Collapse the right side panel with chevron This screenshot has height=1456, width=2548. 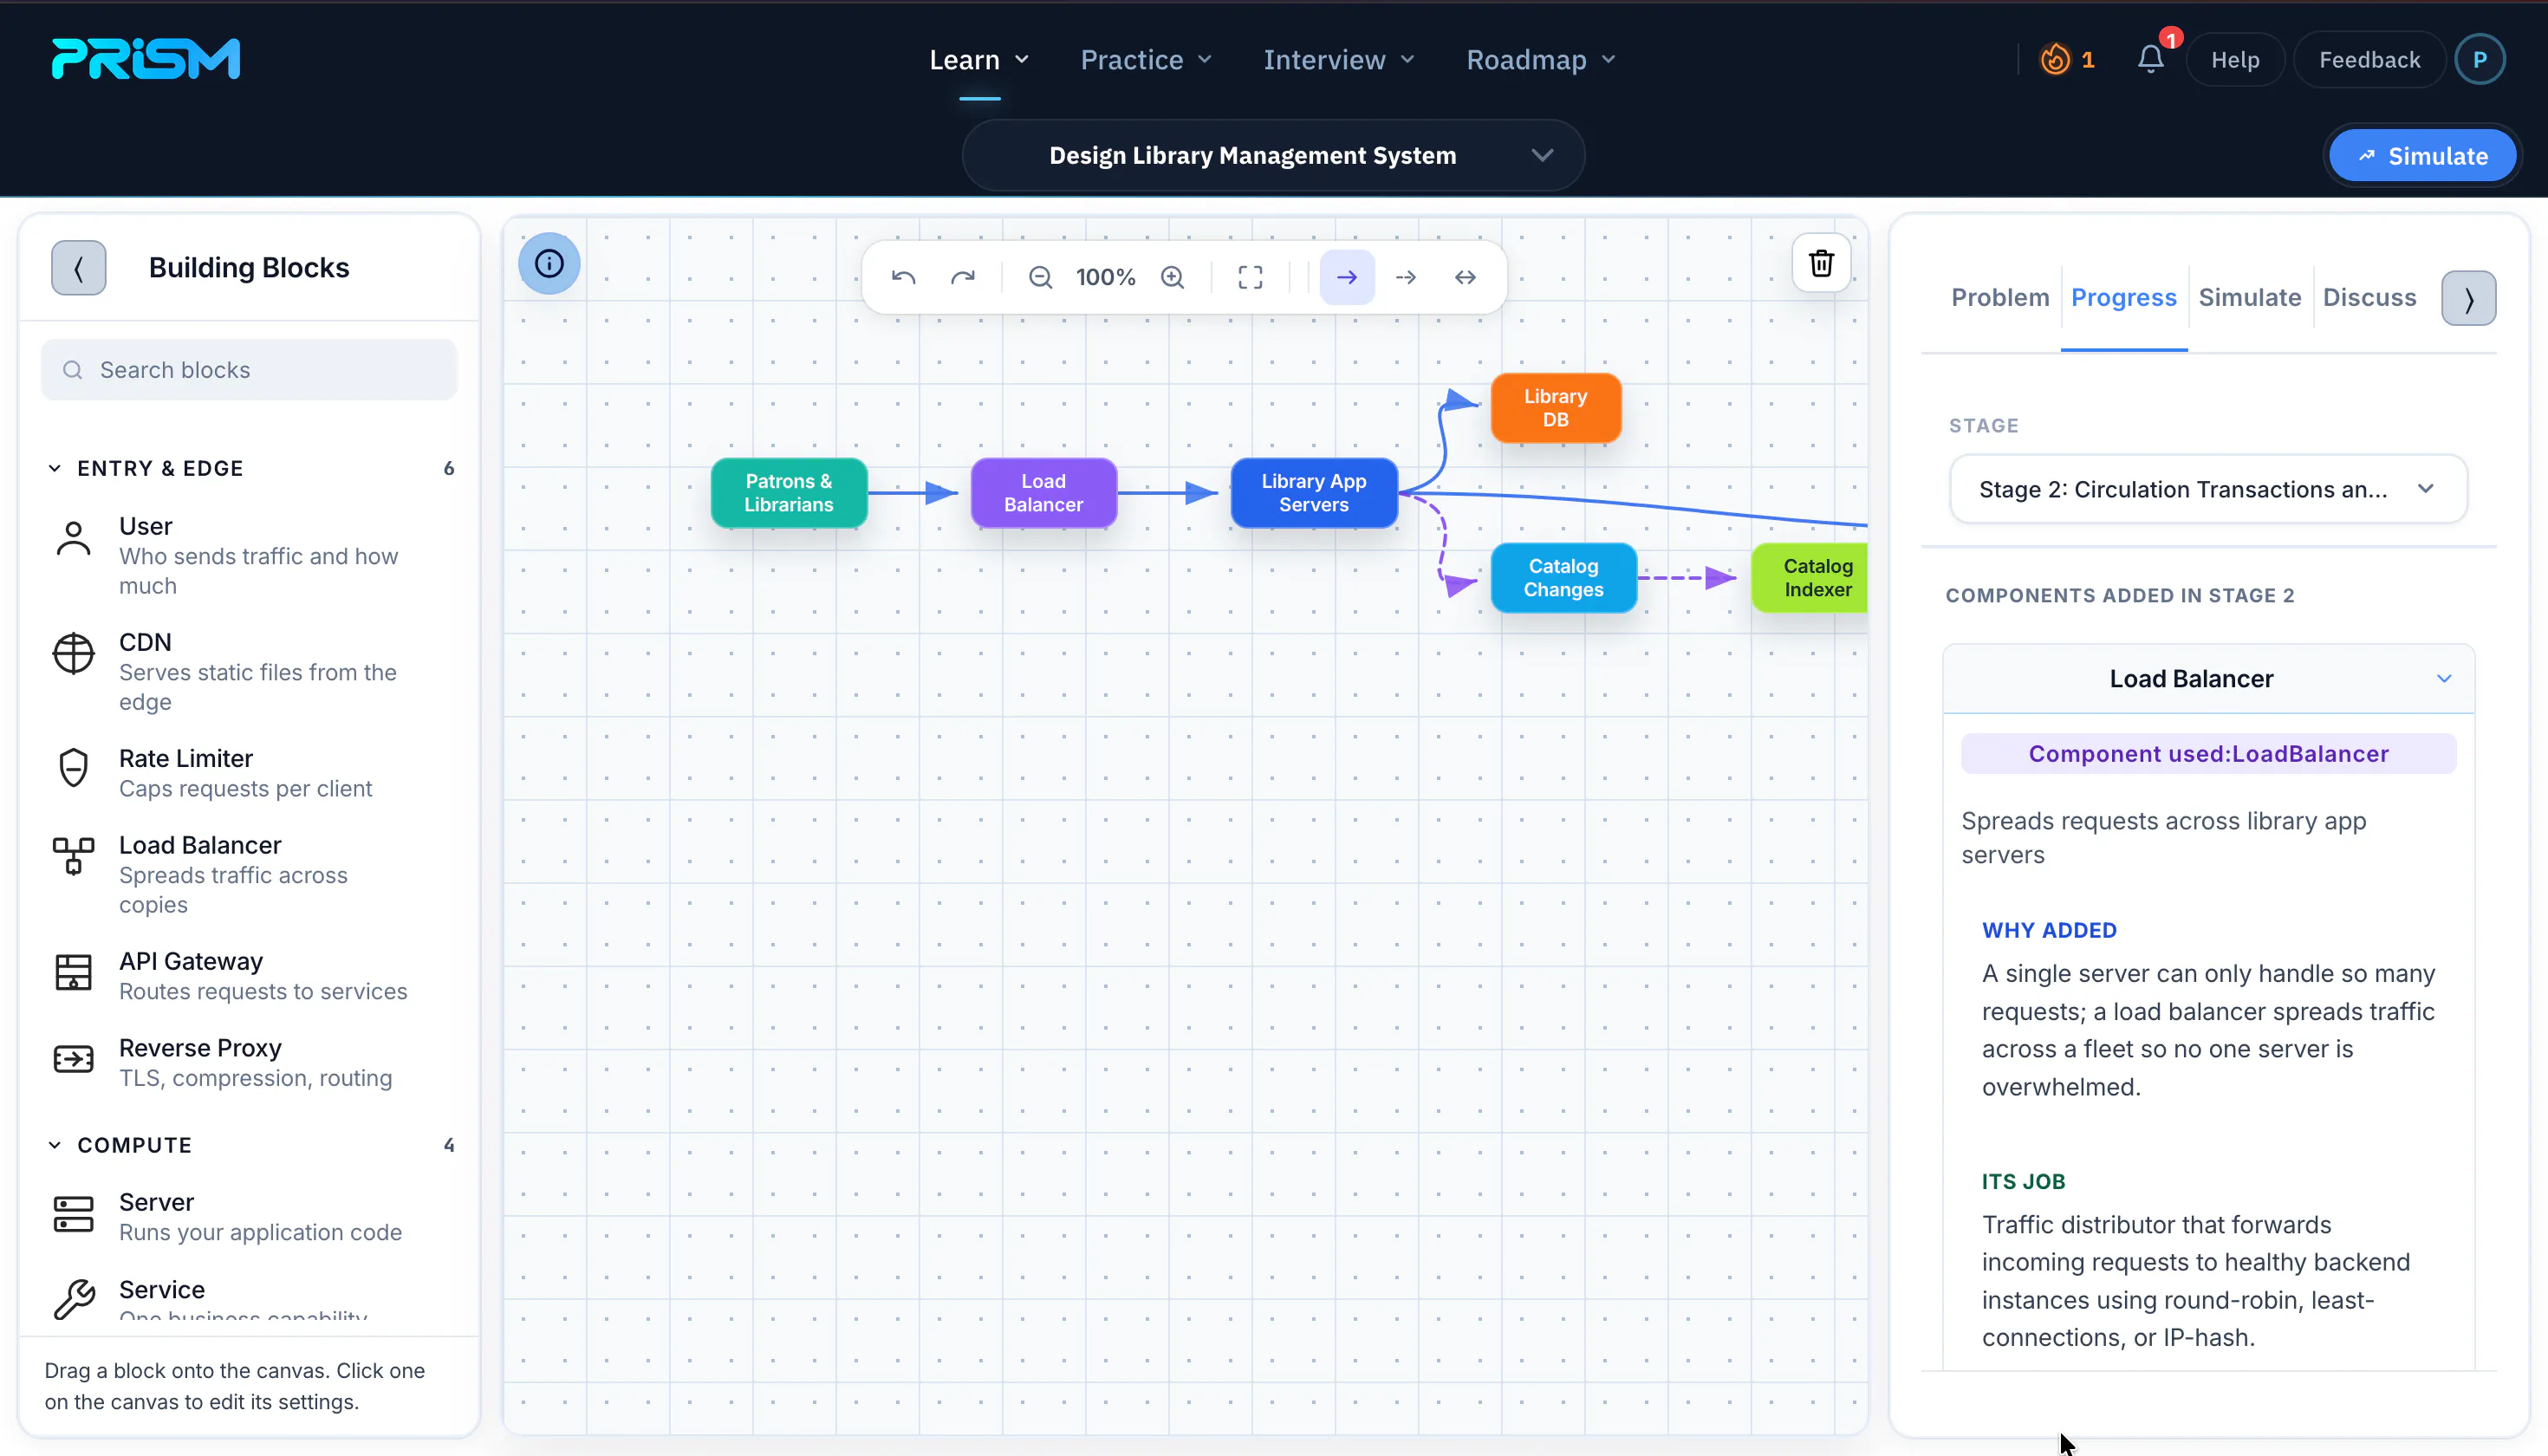click(2468, 298)
